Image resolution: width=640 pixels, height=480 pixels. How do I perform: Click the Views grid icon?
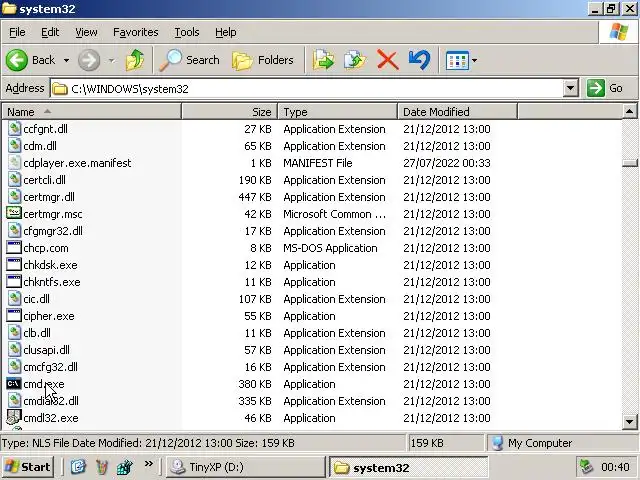tap(457, 60)
